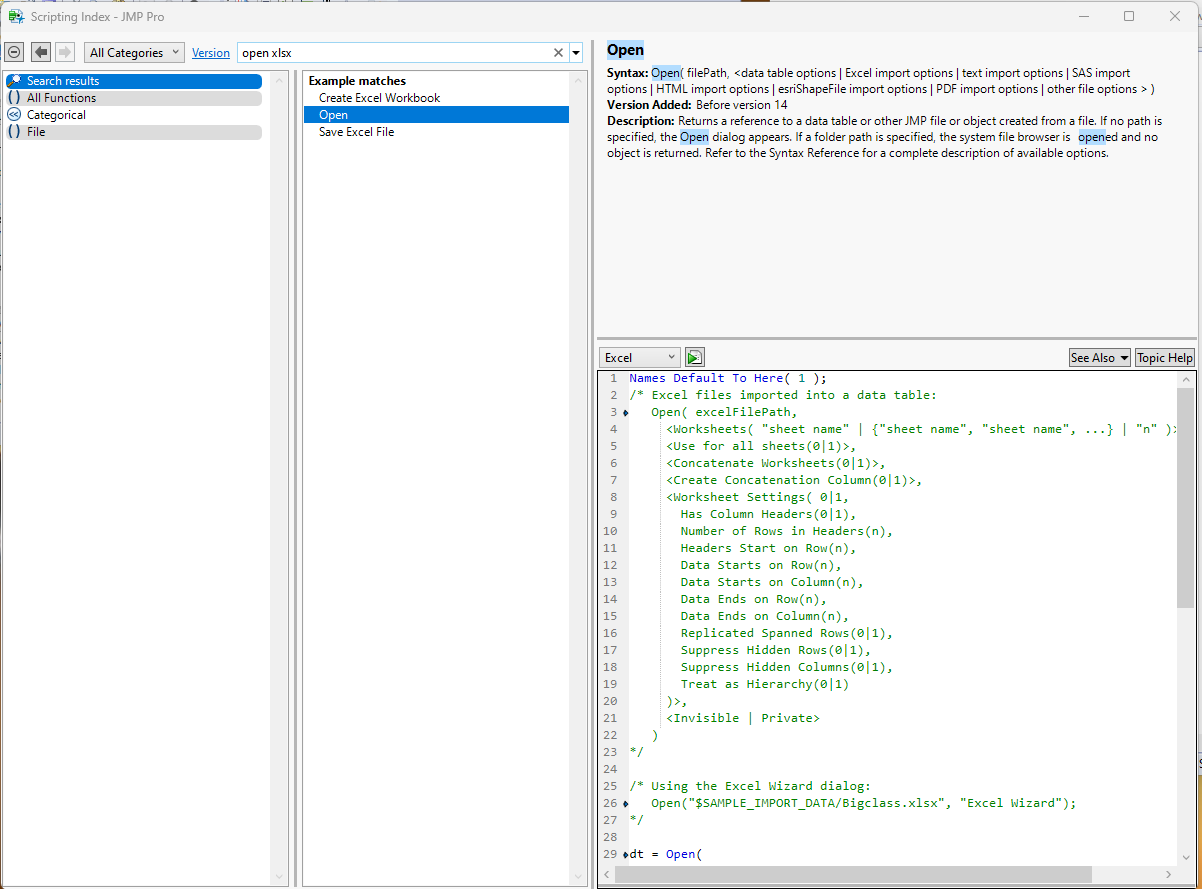This screenshot has height=889, width=1202.
Task: Select Save Excel File in matches
Action: click(356, 132)
